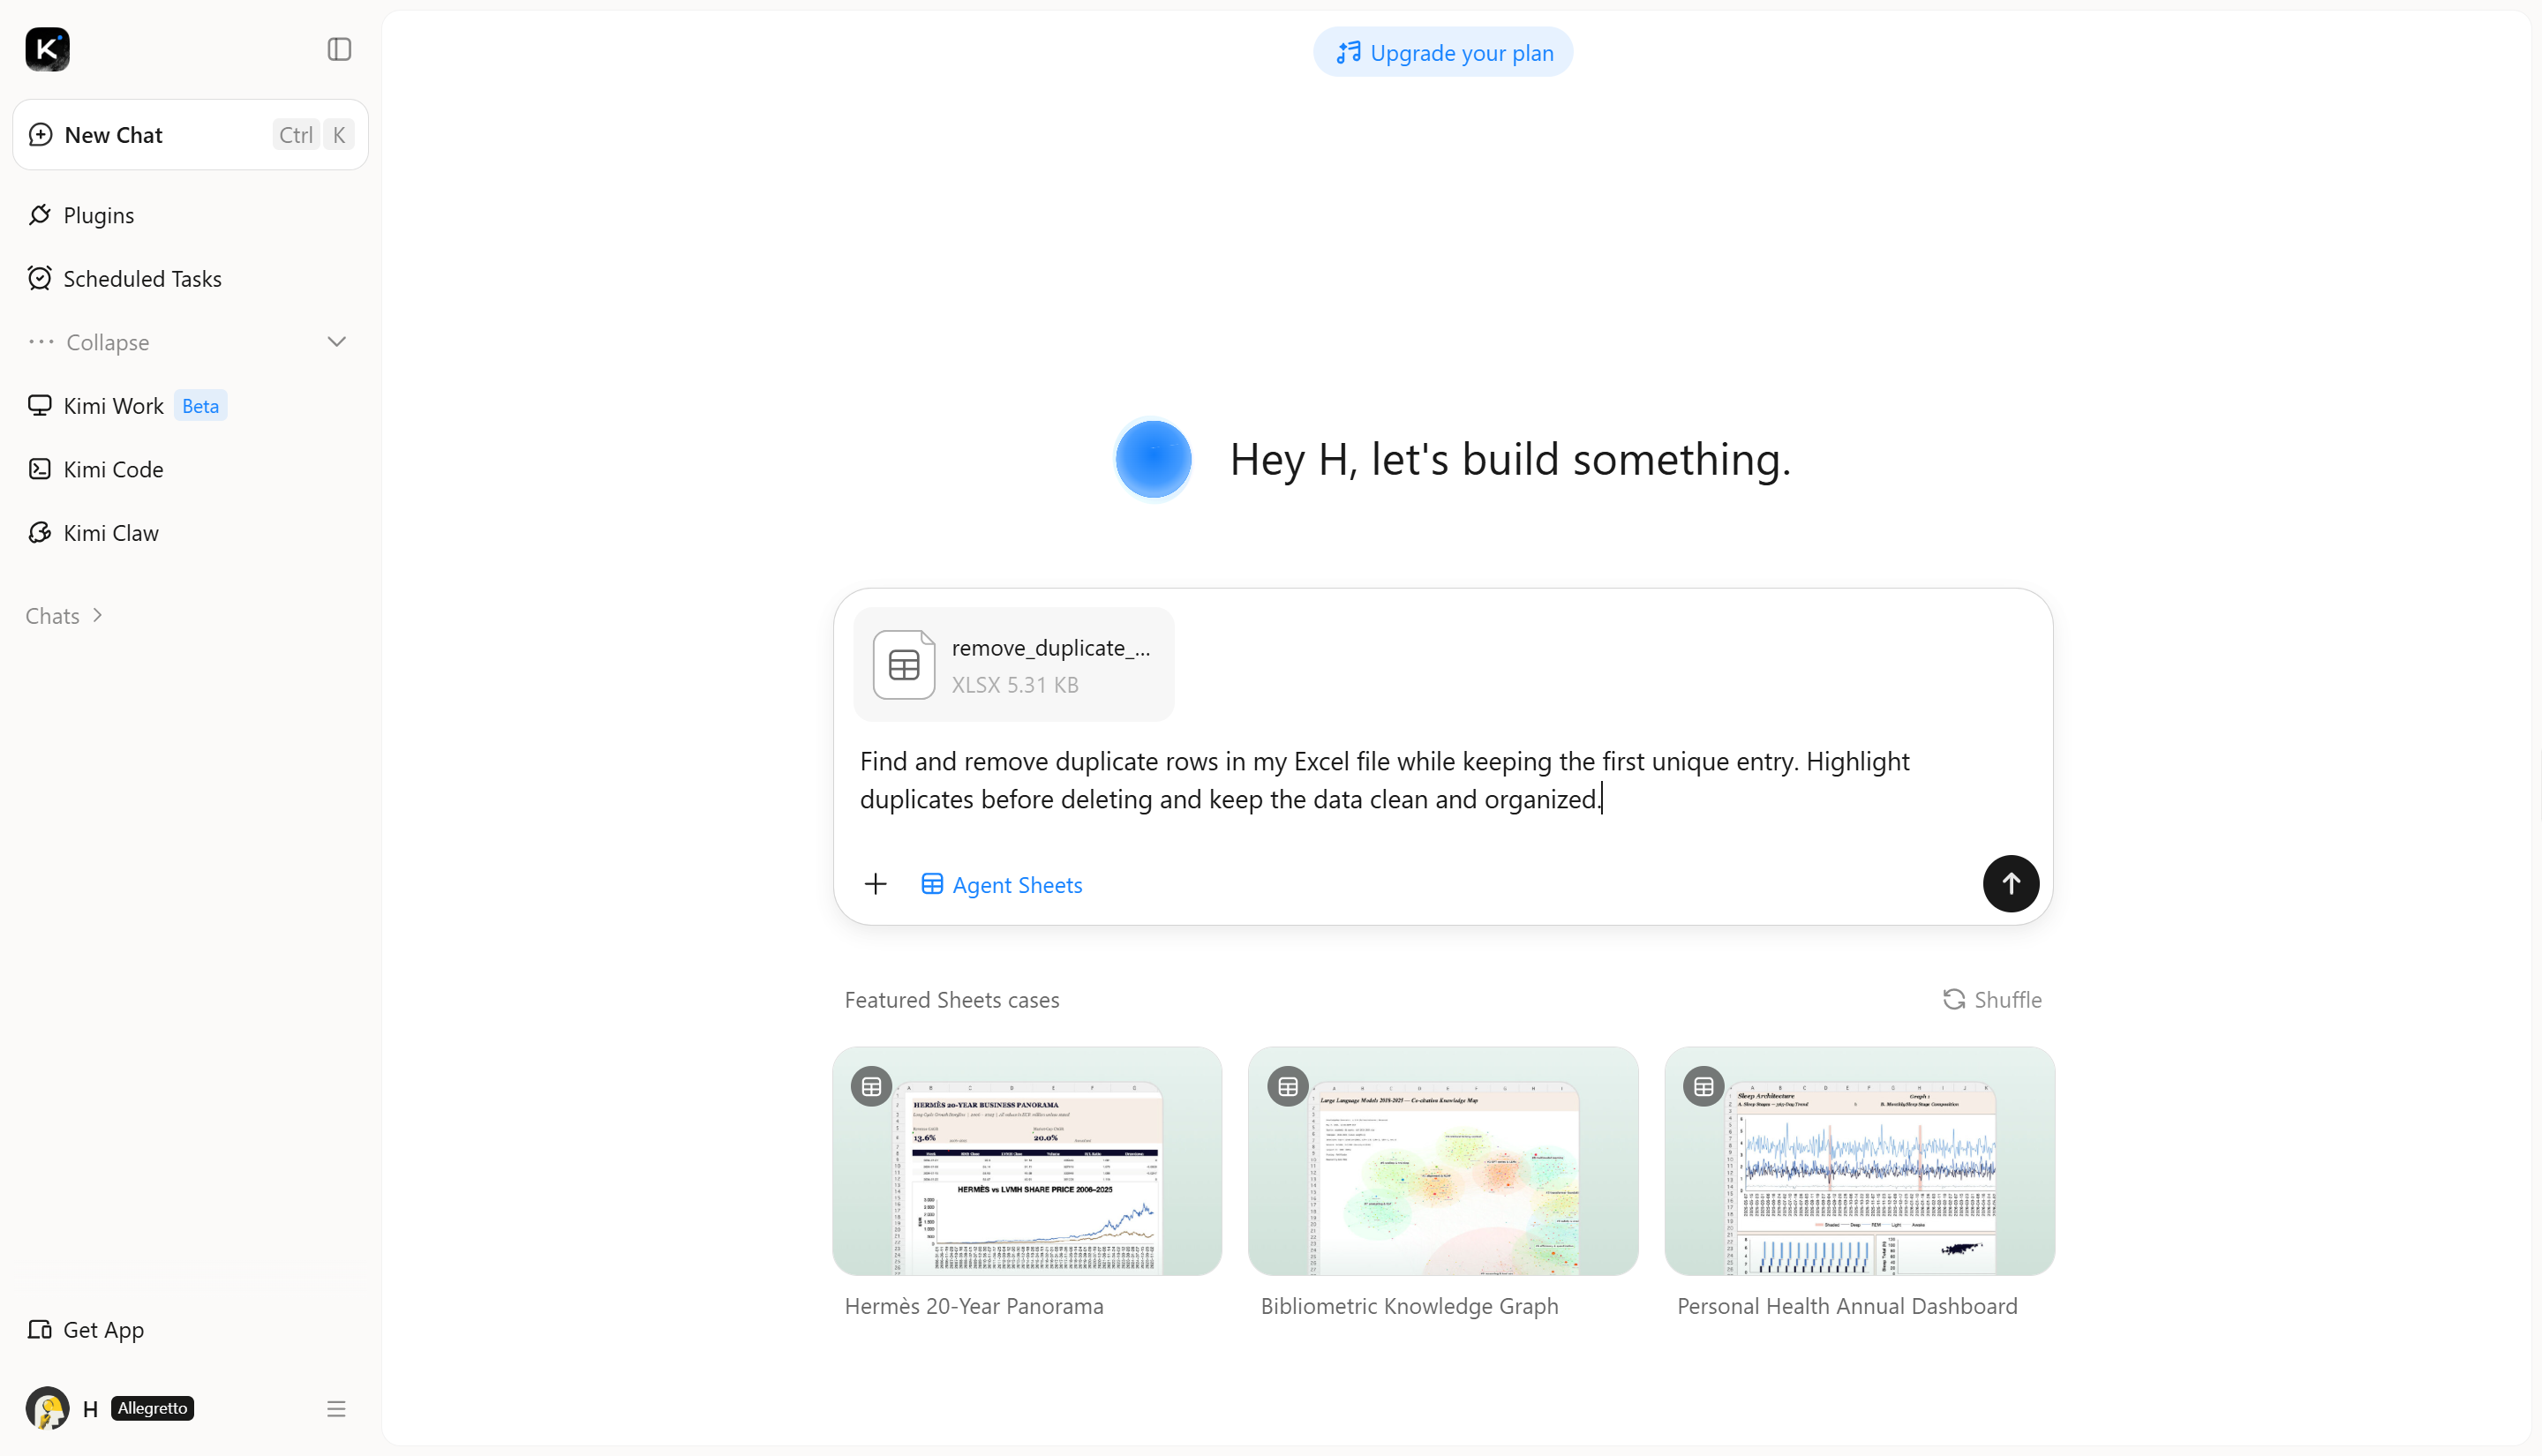Click the attached spreadsheet file icon

(x=904, y=665)
